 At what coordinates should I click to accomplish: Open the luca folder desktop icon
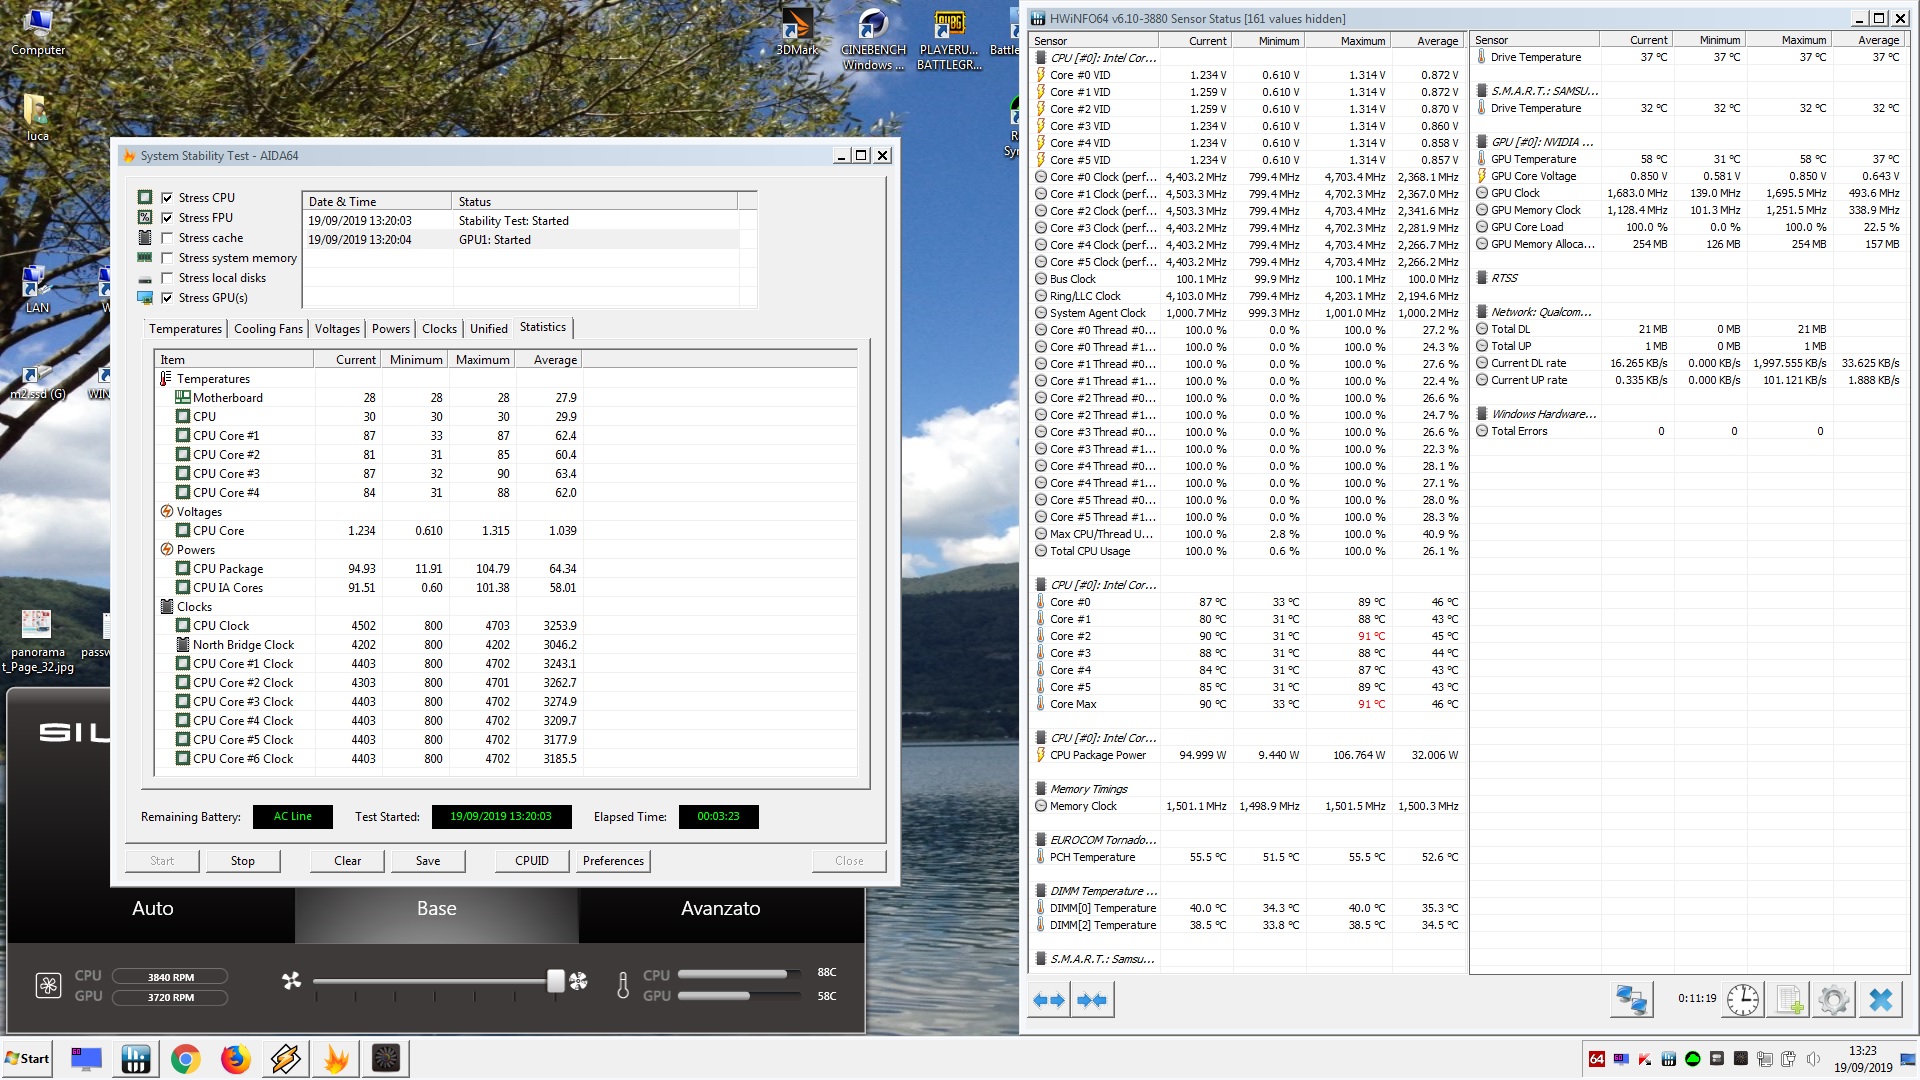(x=37, y=118)
